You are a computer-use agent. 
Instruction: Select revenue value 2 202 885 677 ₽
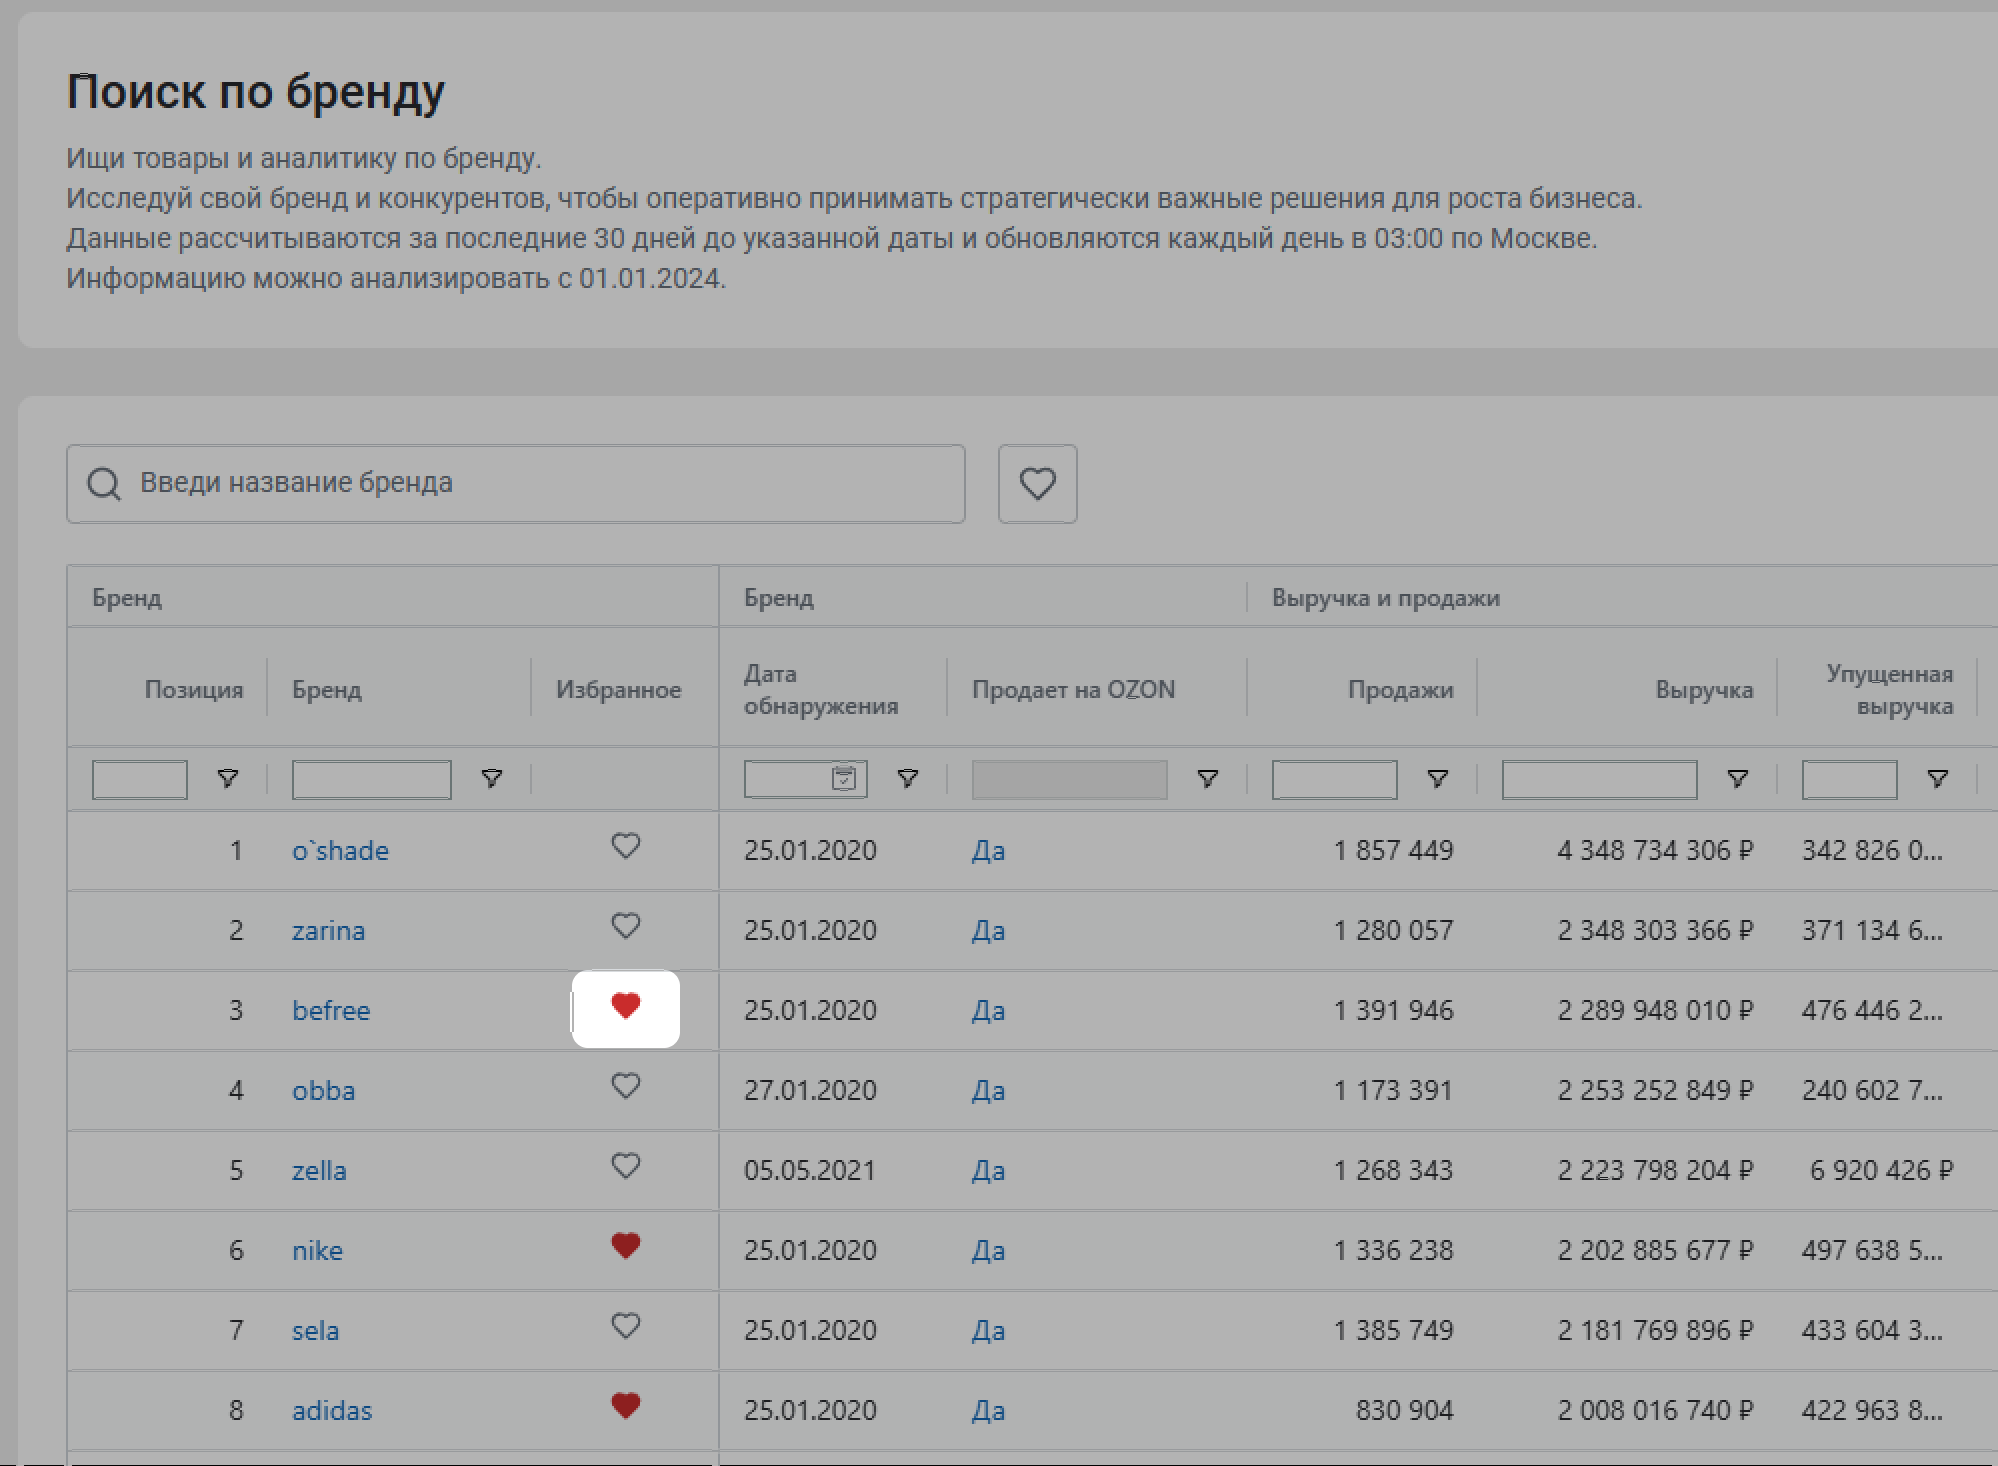pos(1655,1251)
